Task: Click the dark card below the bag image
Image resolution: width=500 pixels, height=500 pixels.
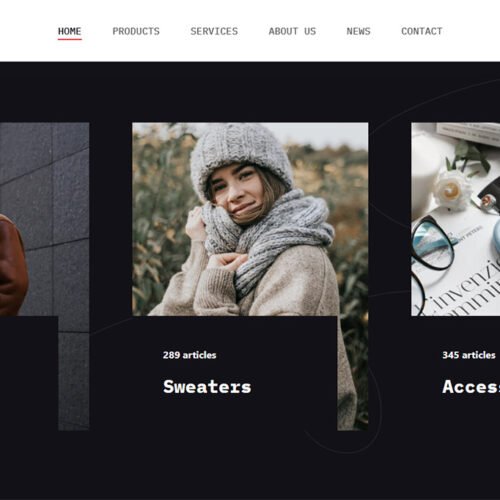Action: (x=29, y=373)
